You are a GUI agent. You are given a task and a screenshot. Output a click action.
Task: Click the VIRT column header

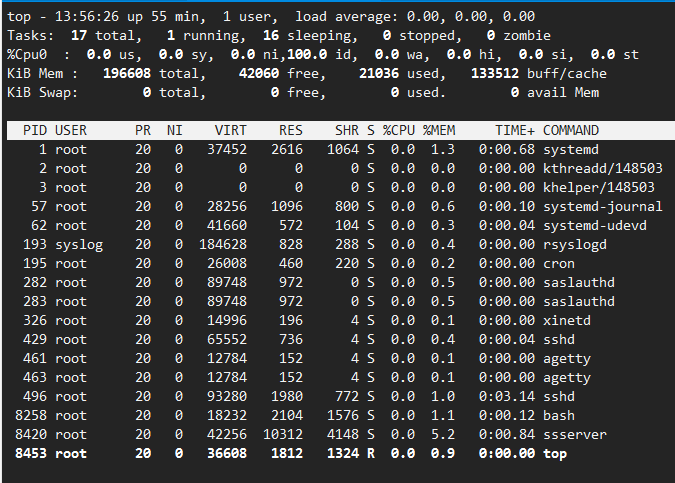pos(230,130)
